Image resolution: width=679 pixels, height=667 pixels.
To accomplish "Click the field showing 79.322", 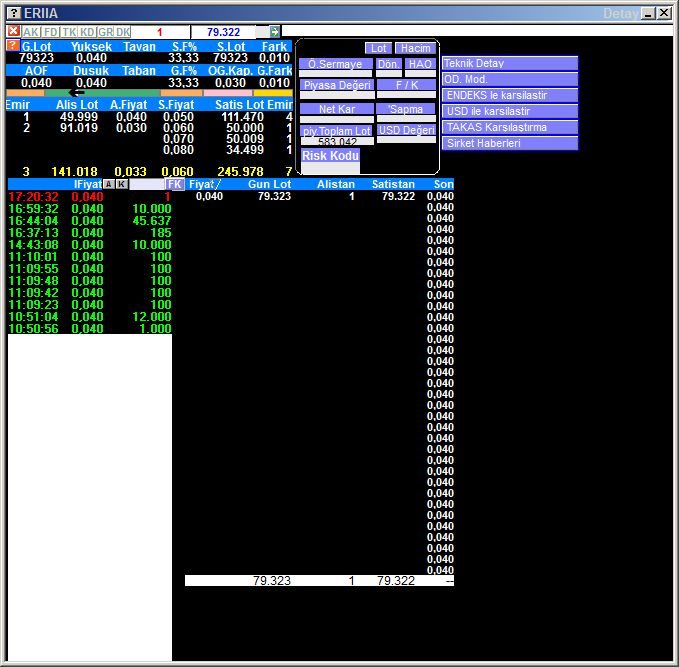I will click(x=223, y=32).
